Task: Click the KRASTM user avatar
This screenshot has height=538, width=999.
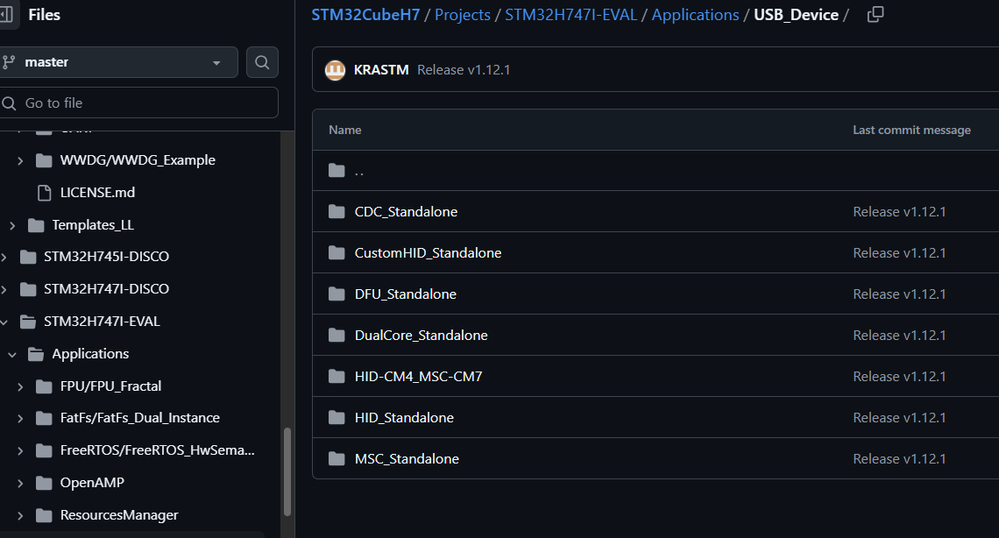Action: 335,70
